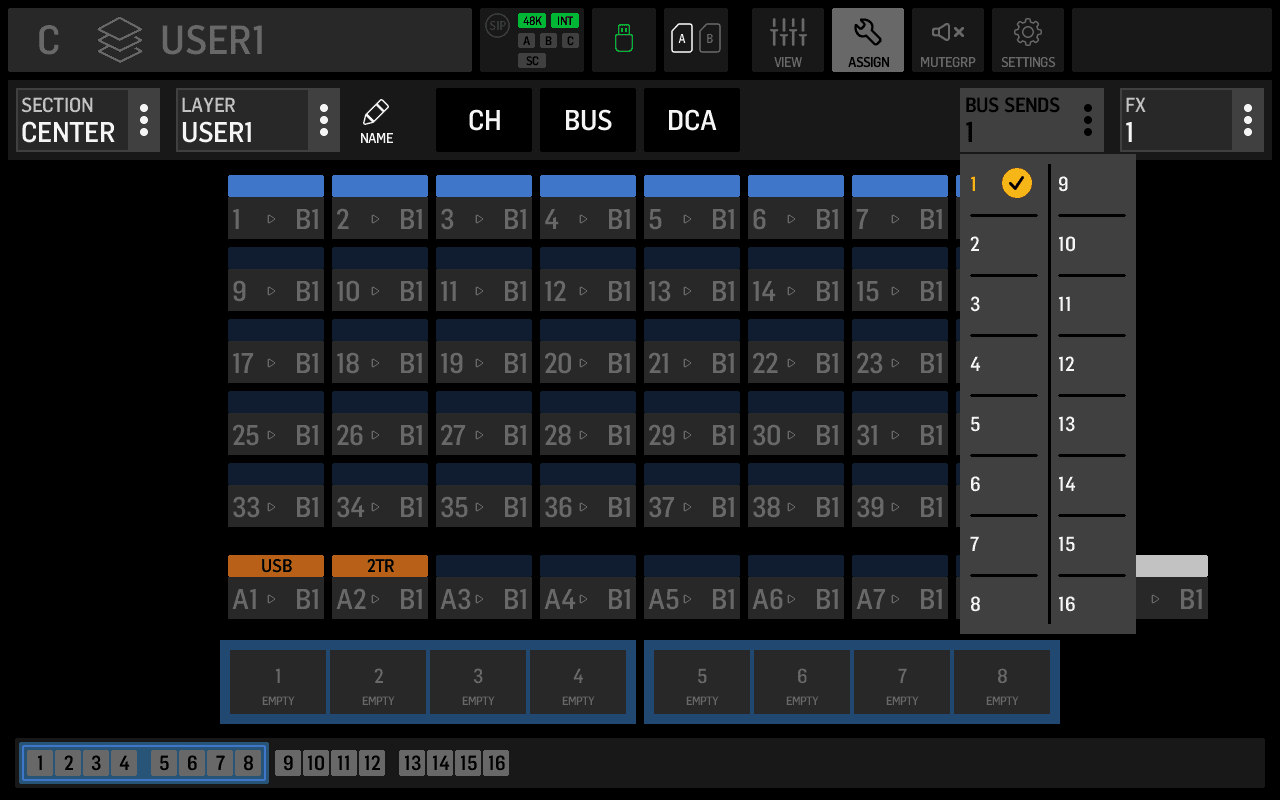Image resolution: width=1280 pixels, height=800 pixels.
Task: Open the VIEW faders screen
Action: [788, 40]
